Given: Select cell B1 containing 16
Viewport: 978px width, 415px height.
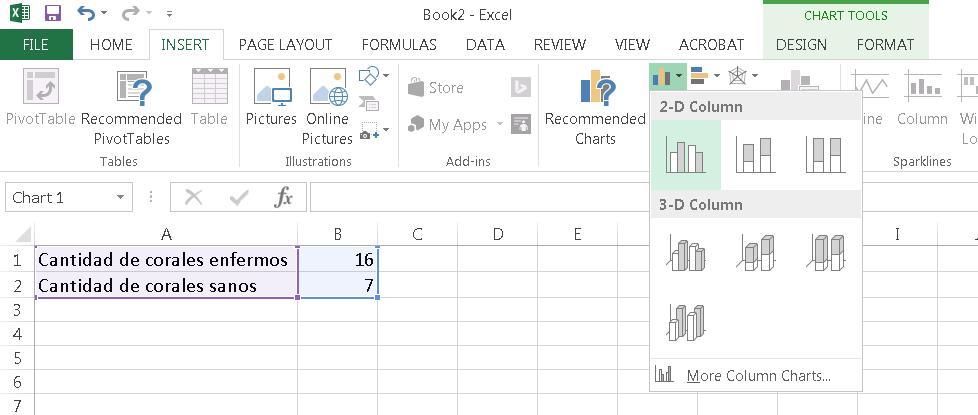Looking at the screenshot, I should point(337,260).
